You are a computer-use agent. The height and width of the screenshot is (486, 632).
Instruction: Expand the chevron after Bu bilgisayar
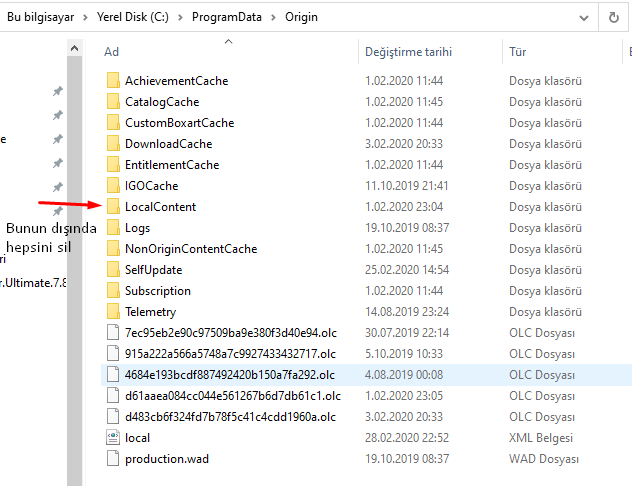tap(85, 17)
